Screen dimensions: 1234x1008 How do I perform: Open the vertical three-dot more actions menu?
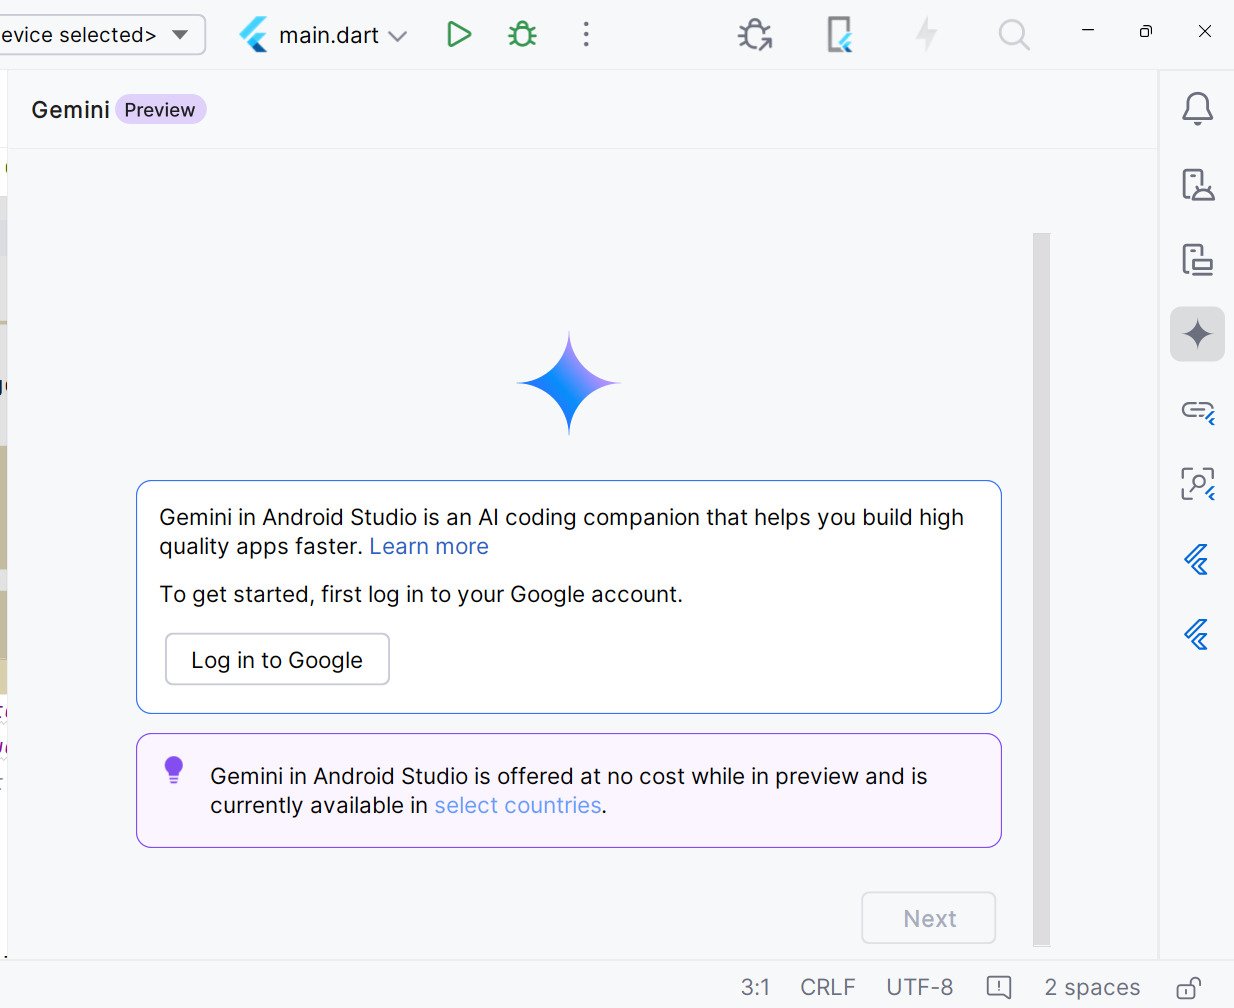pos(586,35)
